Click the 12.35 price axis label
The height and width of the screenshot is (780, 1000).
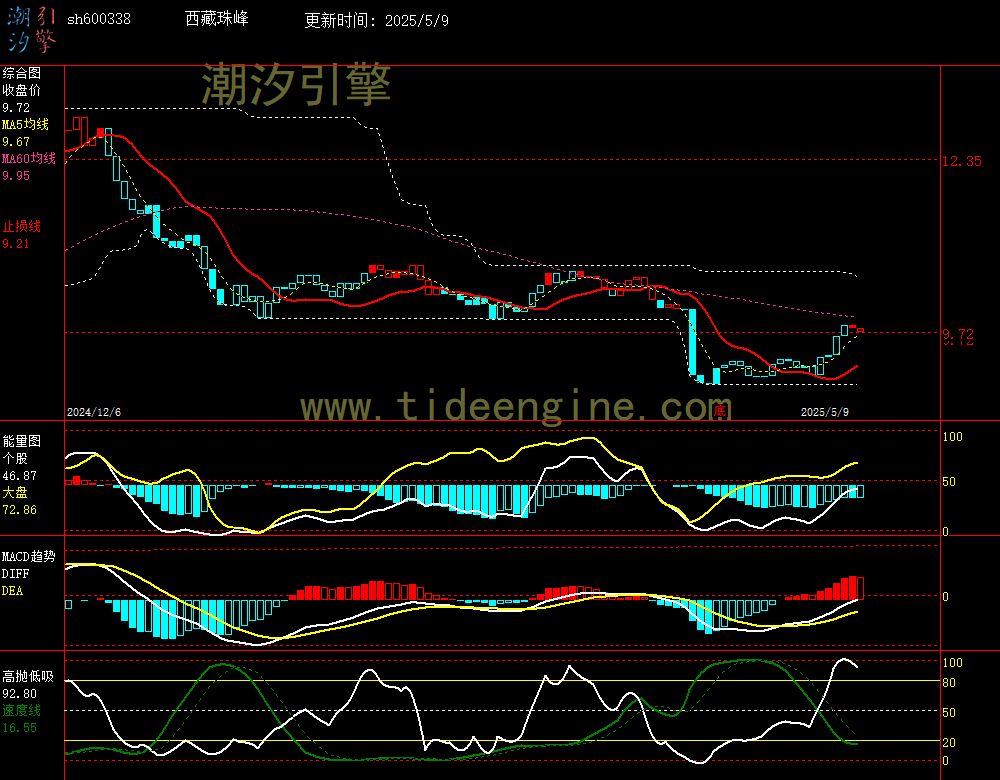[962, 161]
